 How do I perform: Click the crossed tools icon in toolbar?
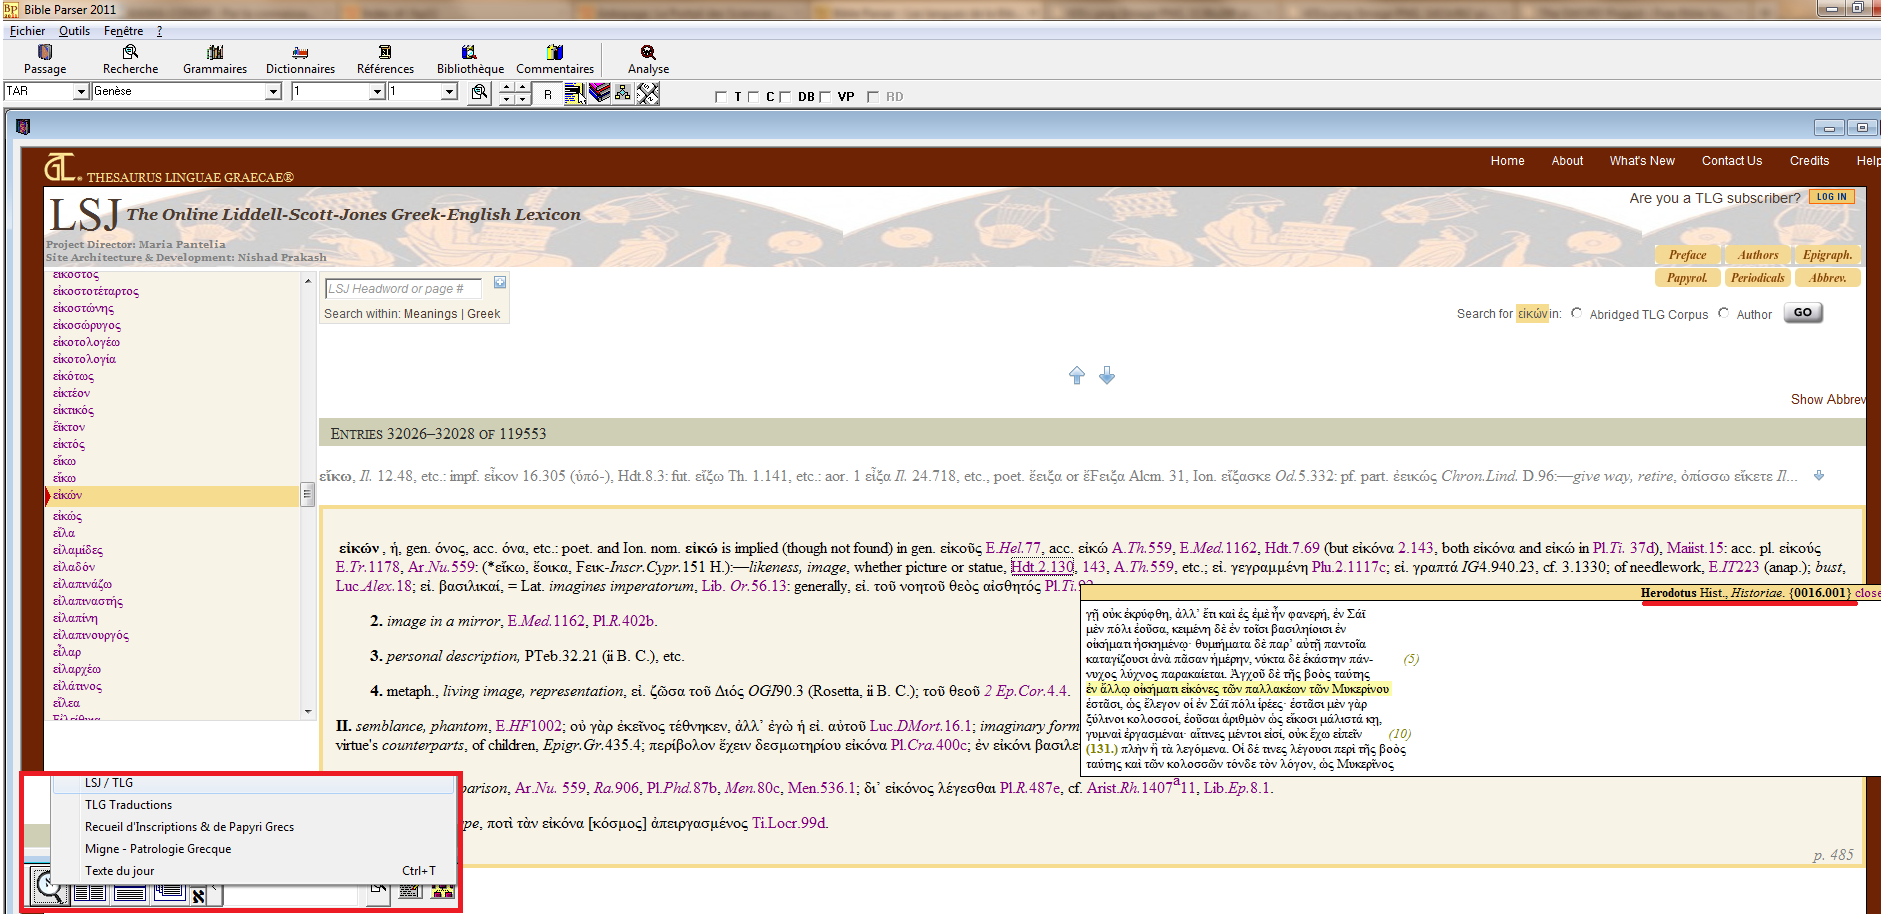coord(648,93)
